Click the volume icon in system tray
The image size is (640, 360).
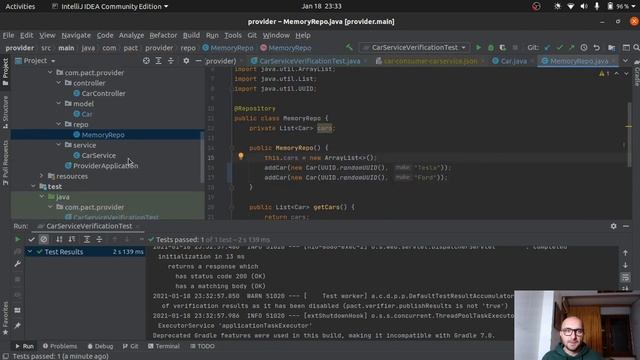click(584, 7)
